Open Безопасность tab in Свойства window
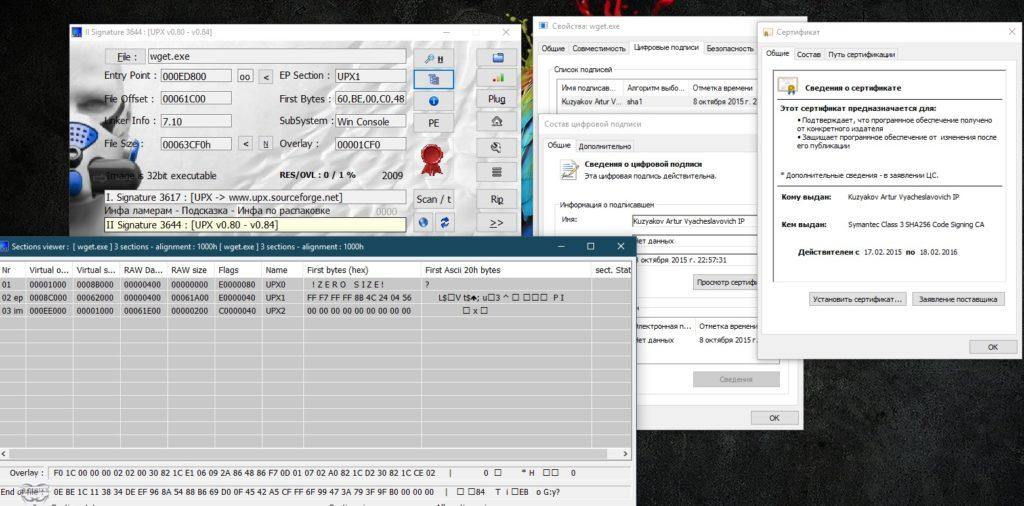The image size is (1024, 506). (x=730, y=48)
